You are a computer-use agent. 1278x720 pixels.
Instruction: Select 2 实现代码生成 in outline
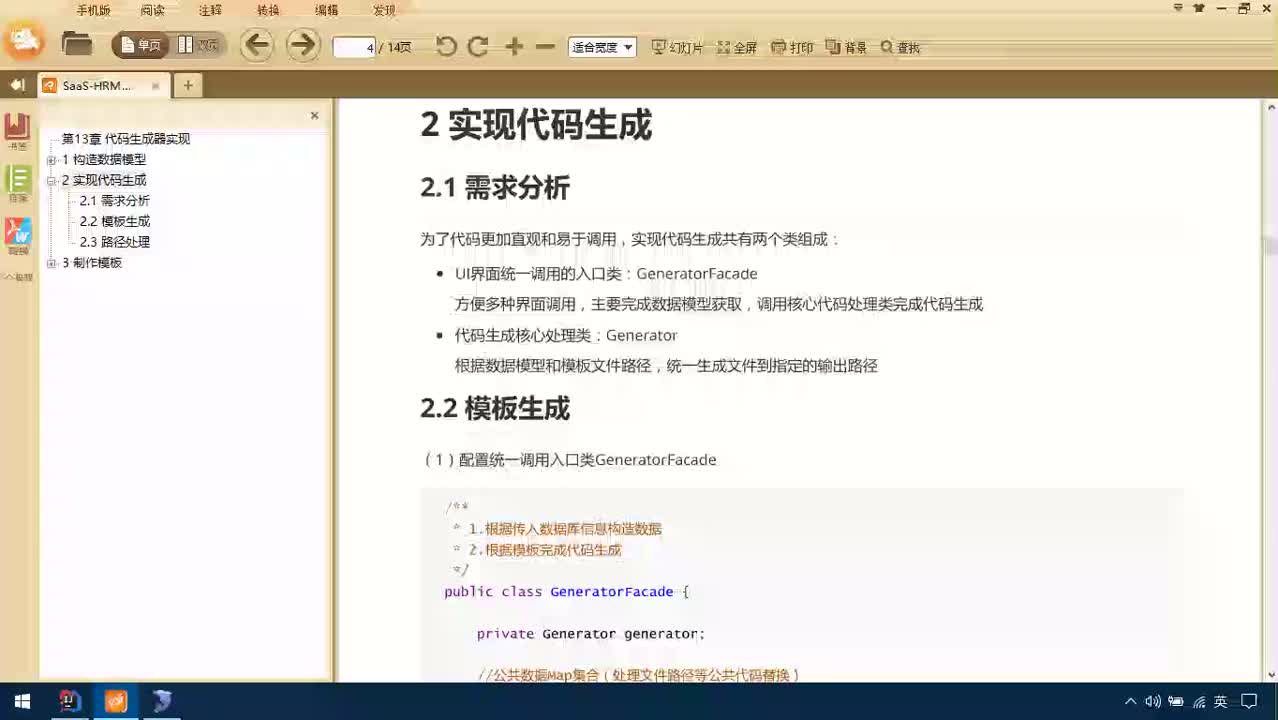(104, 180)
